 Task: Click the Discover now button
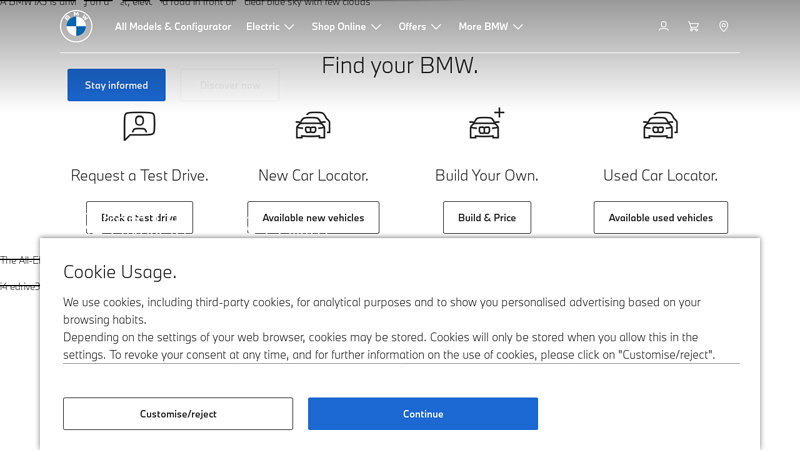pyautogui.click(x=230, y=85)
